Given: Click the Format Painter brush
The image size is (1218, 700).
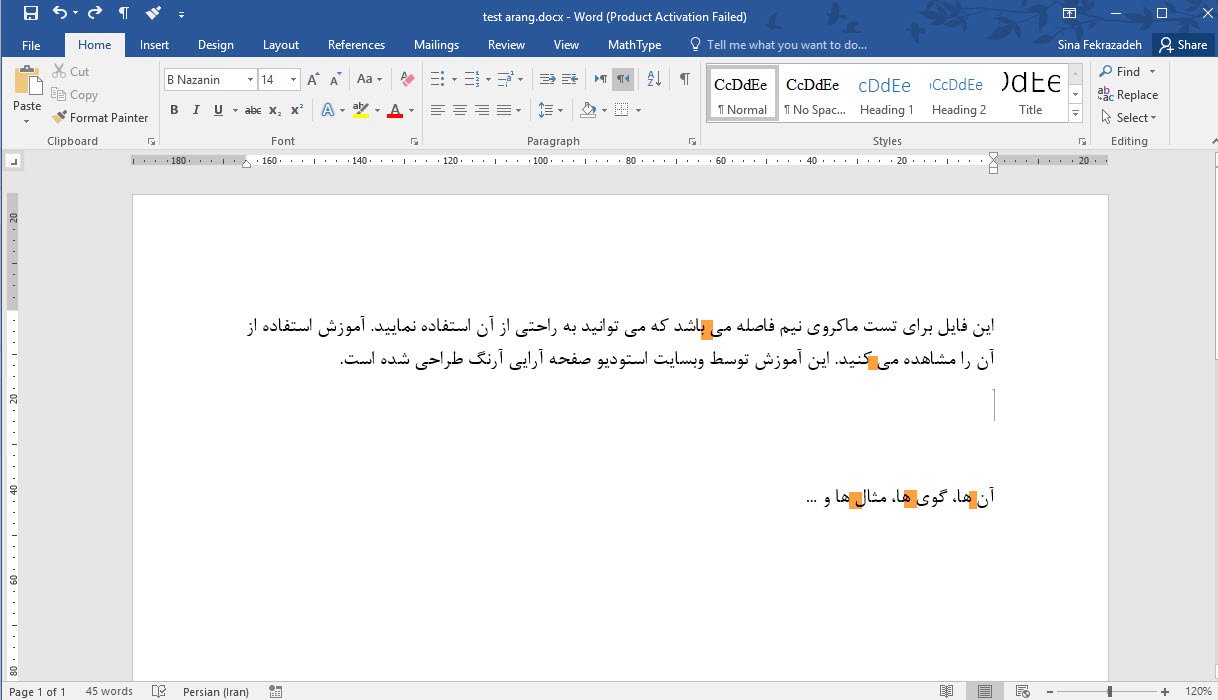Looking at the screenshot, I should tap(100, 117).
